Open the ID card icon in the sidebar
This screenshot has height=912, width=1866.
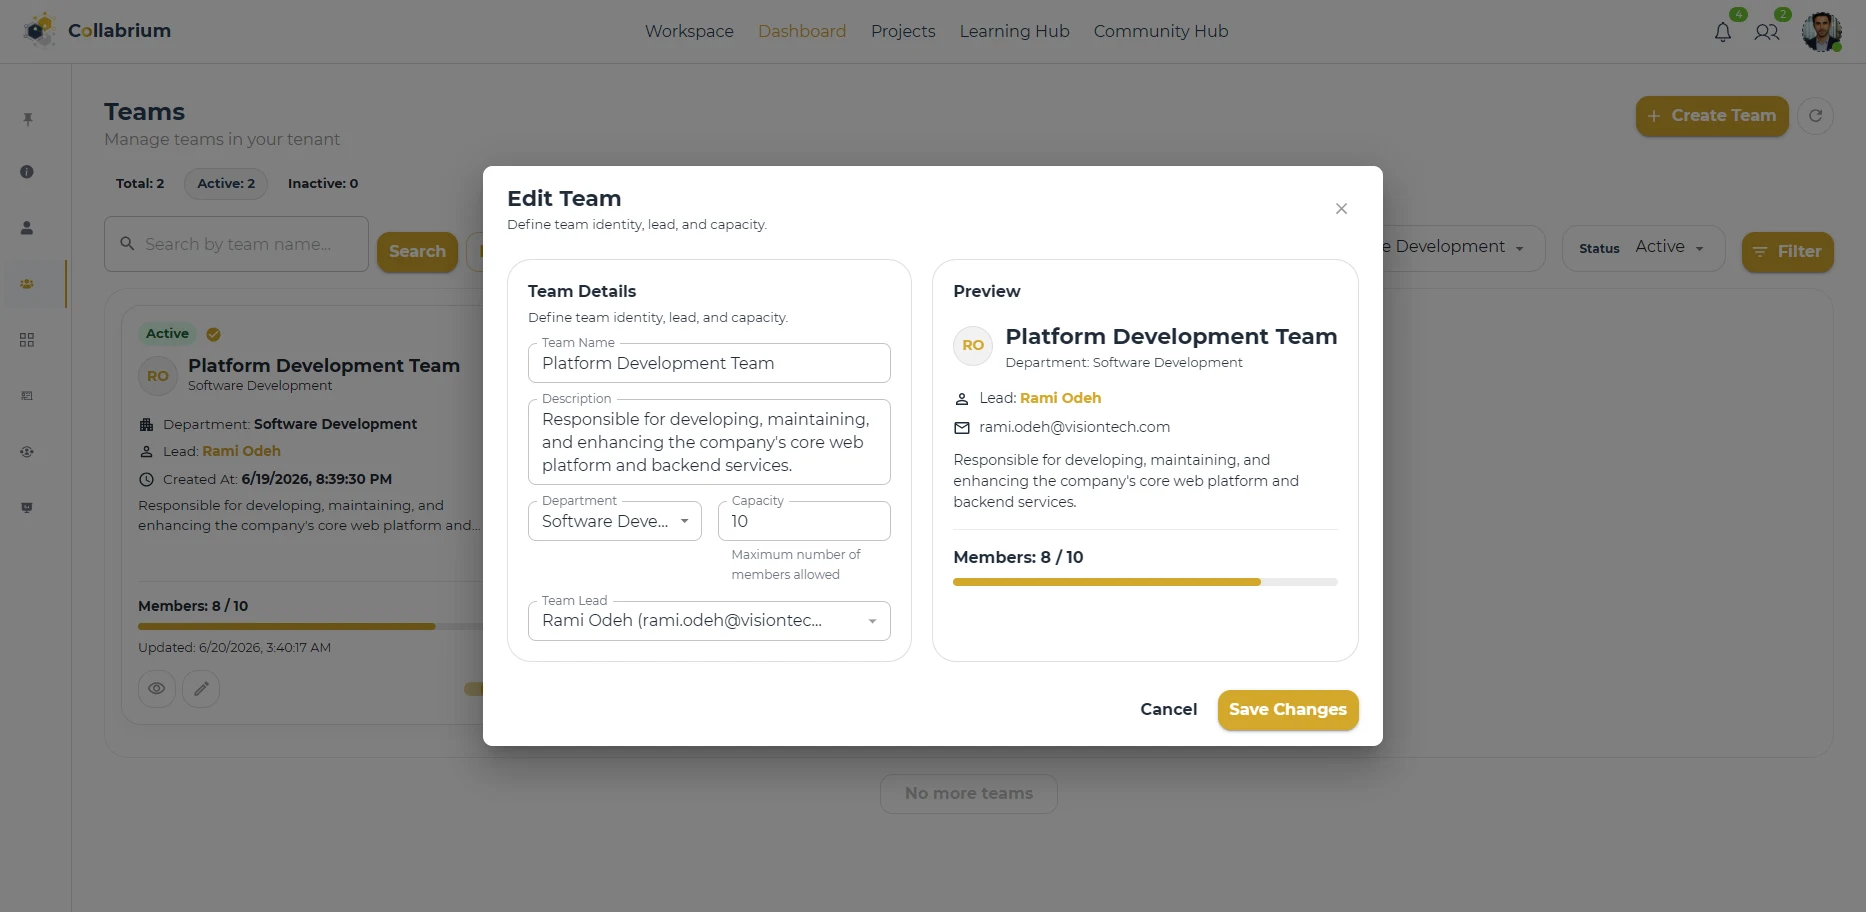tap(27, 396)
